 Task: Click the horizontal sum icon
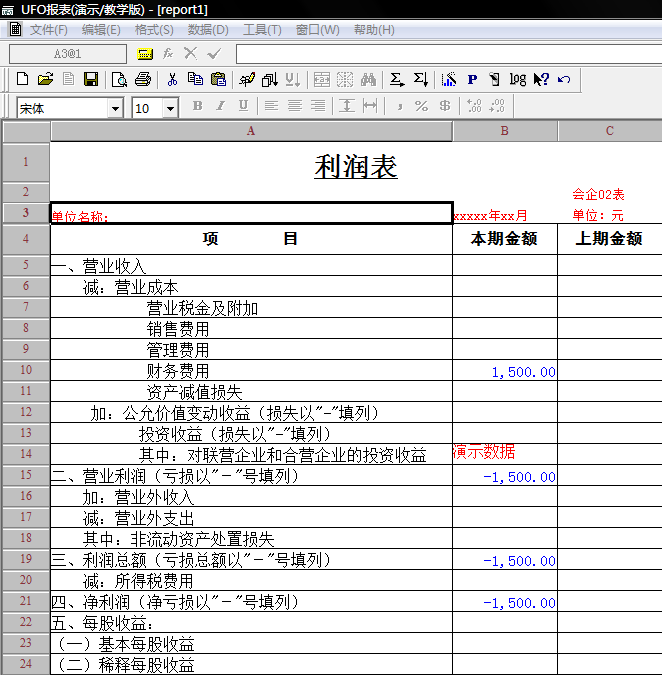tap(397, 79)
